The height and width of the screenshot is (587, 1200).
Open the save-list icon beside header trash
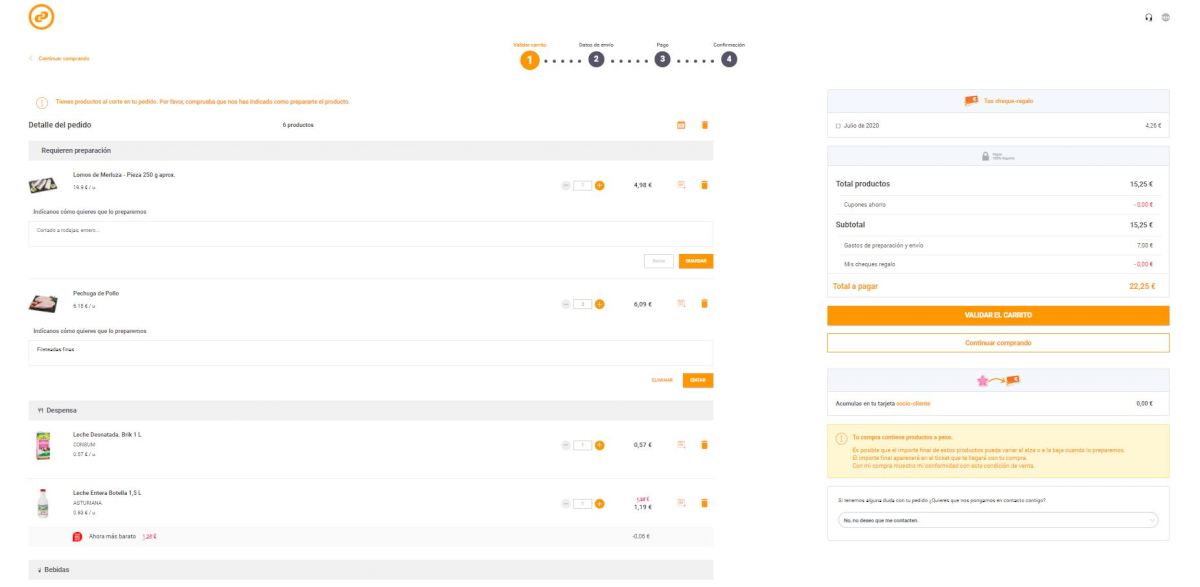[x=681, y=125]
